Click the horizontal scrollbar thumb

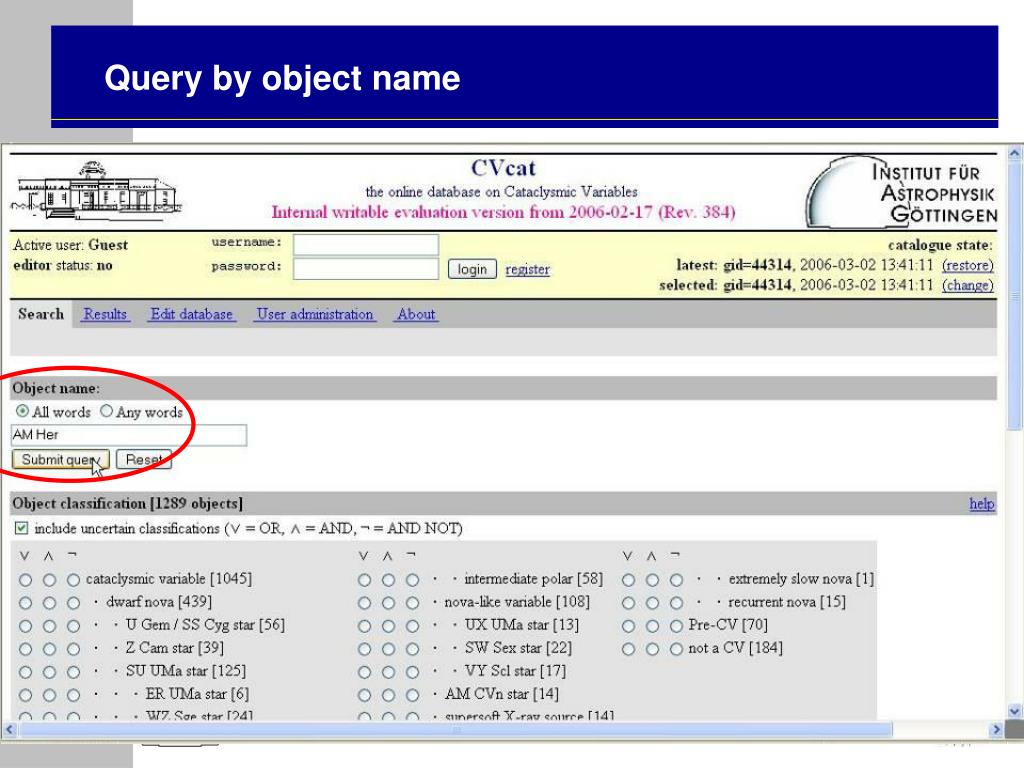456,729
